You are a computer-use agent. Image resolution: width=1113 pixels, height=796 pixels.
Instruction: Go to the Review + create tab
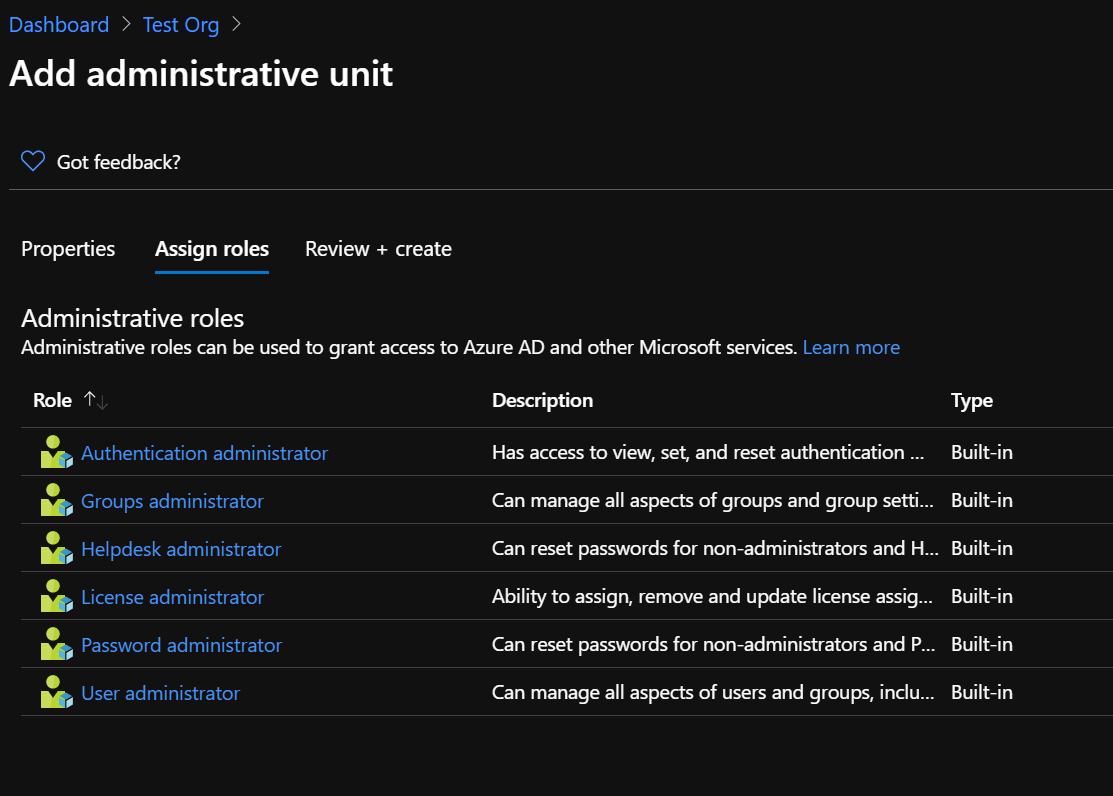click(378, 249)
